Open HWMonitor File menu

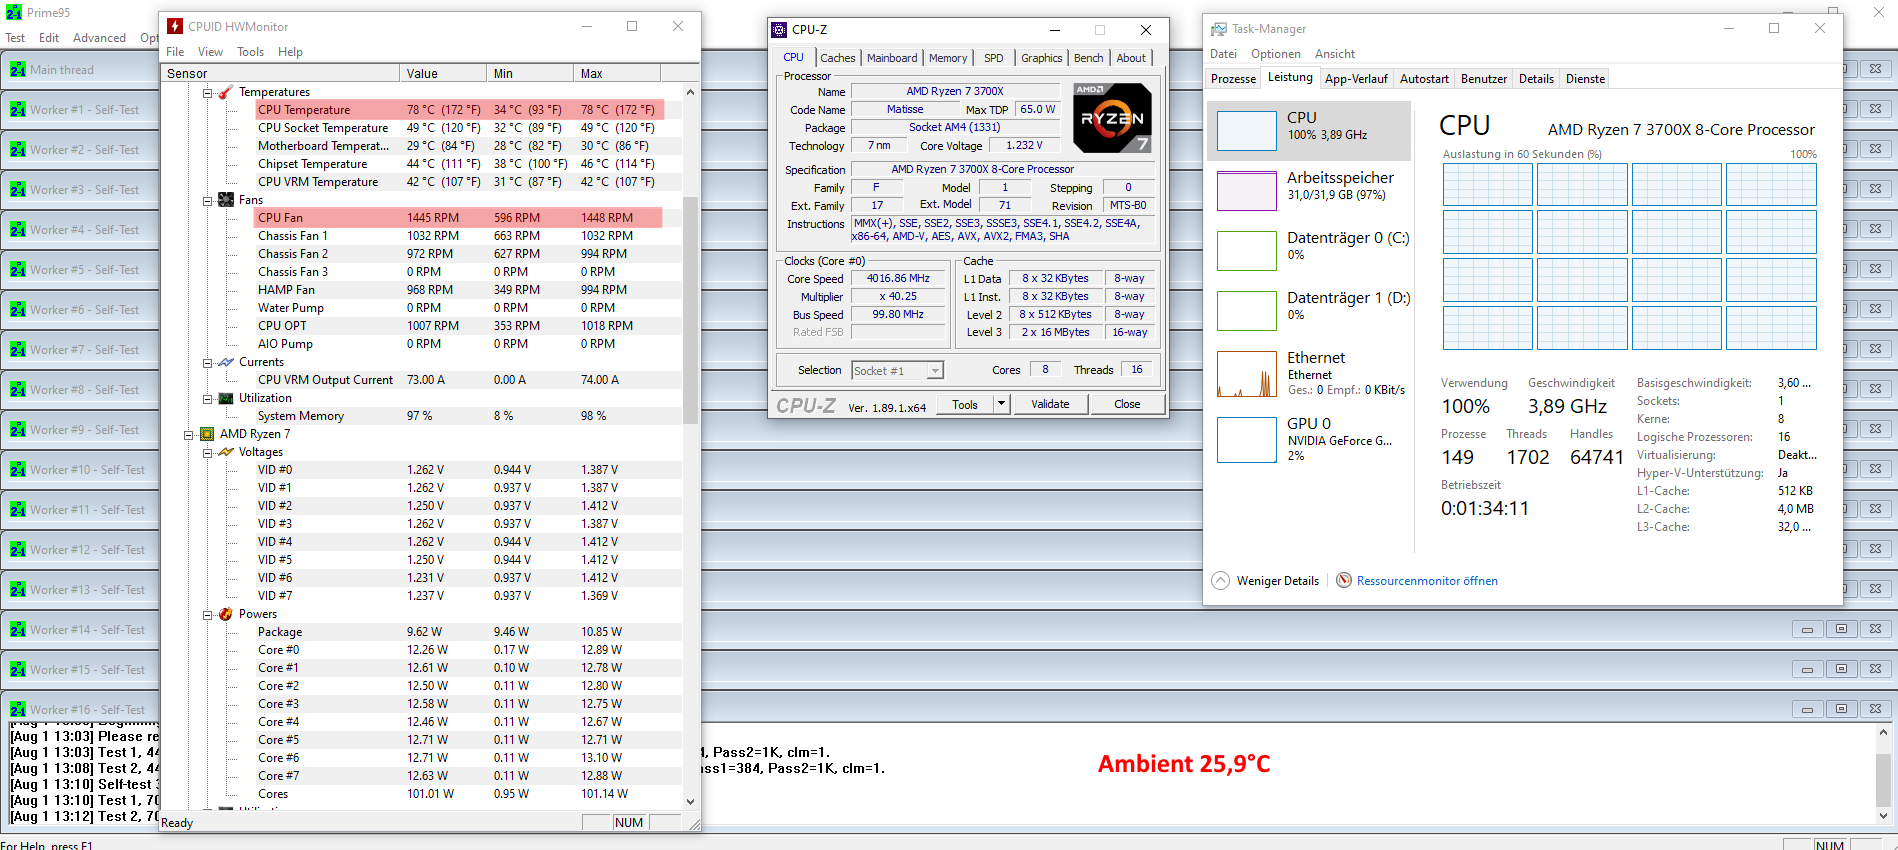(x=175, y=52)
